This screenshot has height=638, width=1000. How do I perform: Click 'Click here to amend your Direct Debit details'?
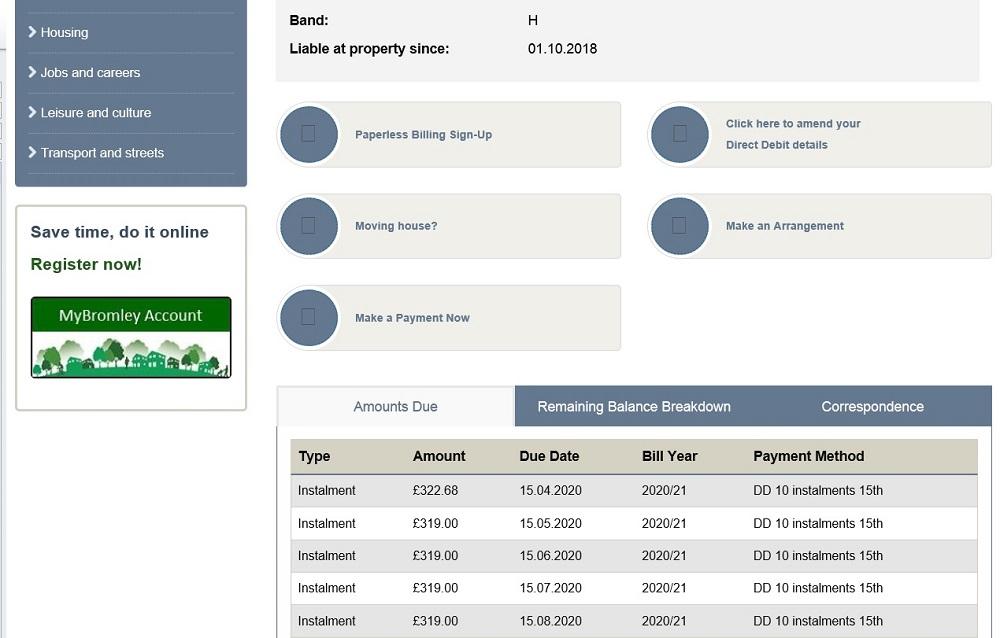792,134
